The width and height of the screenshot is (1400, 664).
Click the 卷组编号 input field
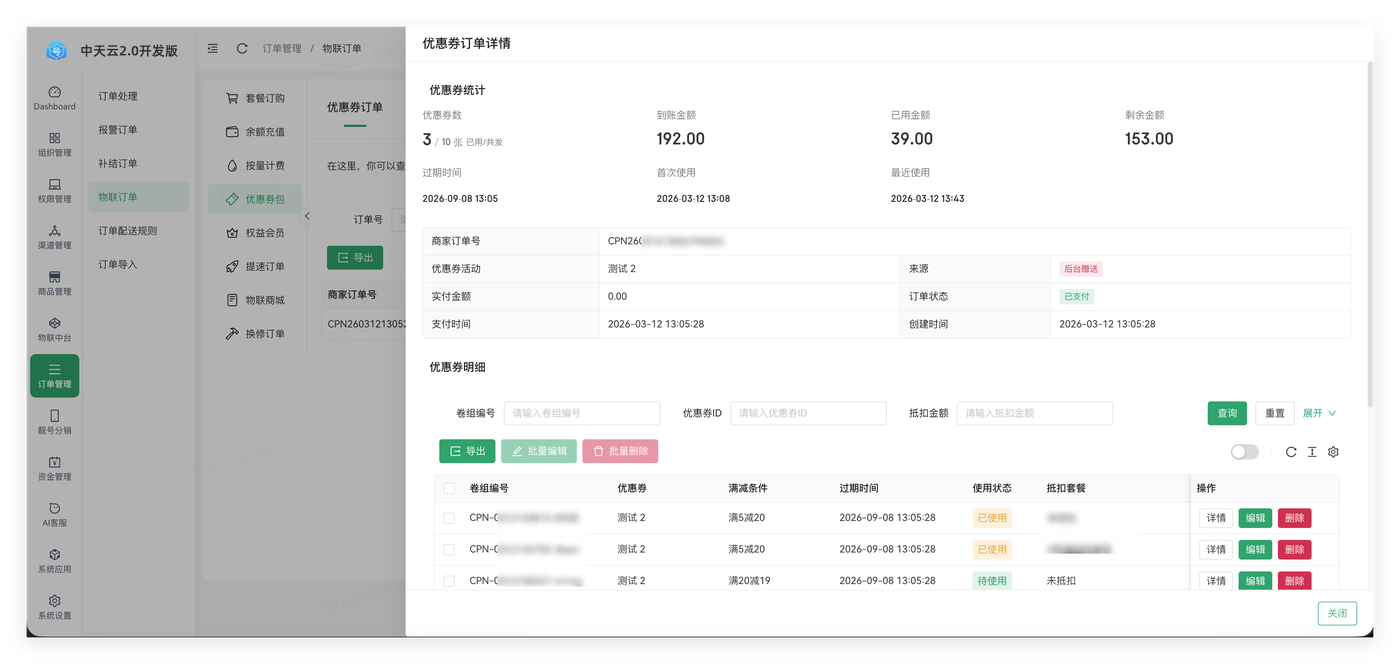pos(582,413)
